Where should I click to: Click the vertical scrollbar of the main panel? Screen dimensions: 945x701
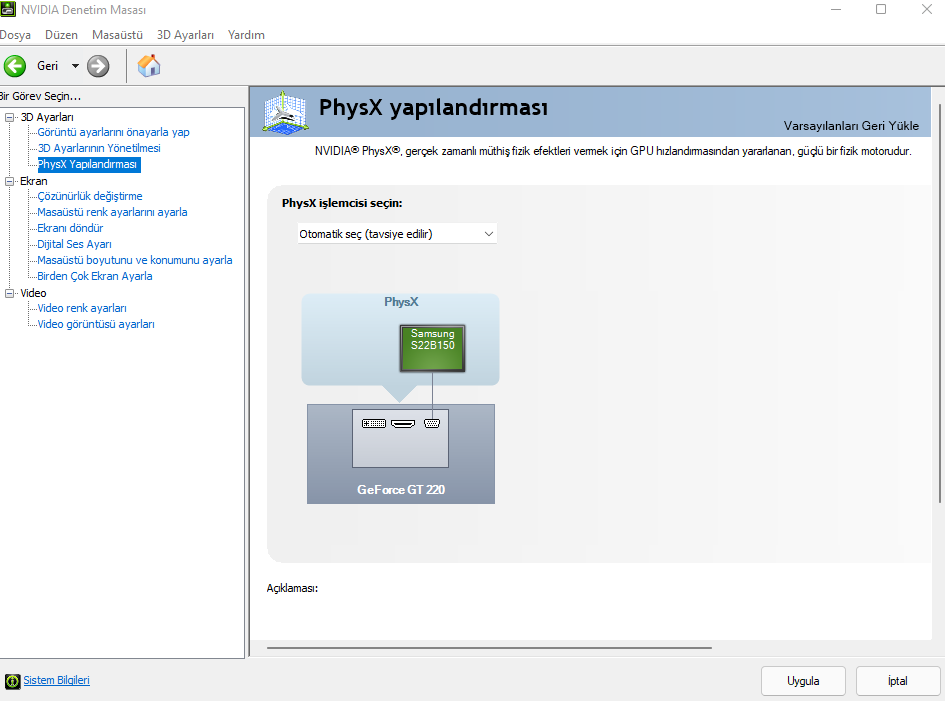click(940, 303)
